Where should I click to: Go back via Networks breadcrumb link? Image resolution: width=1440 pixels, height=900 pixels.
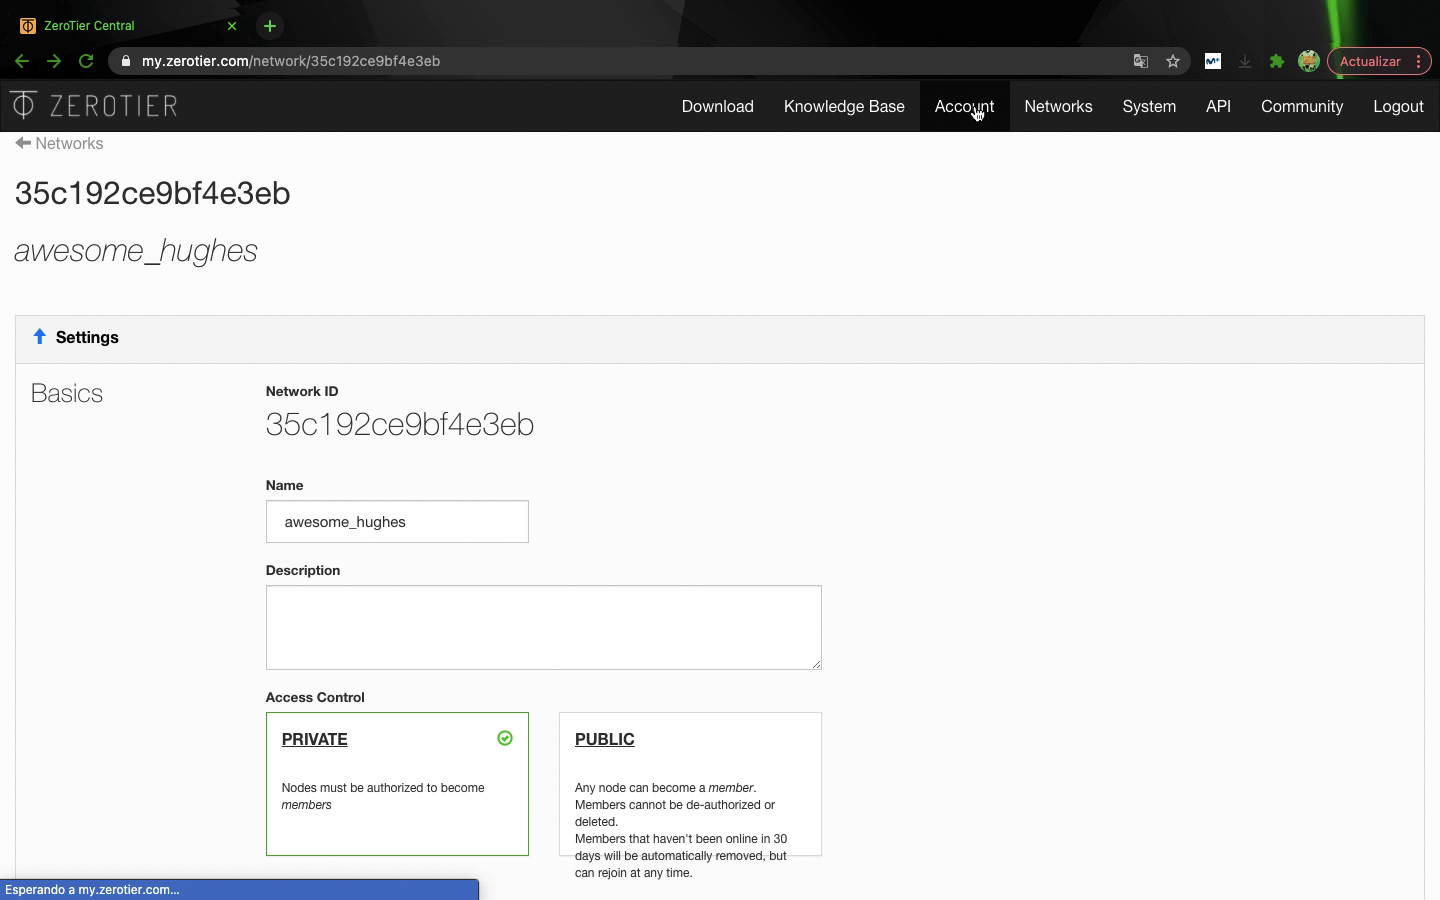point(60,143)
